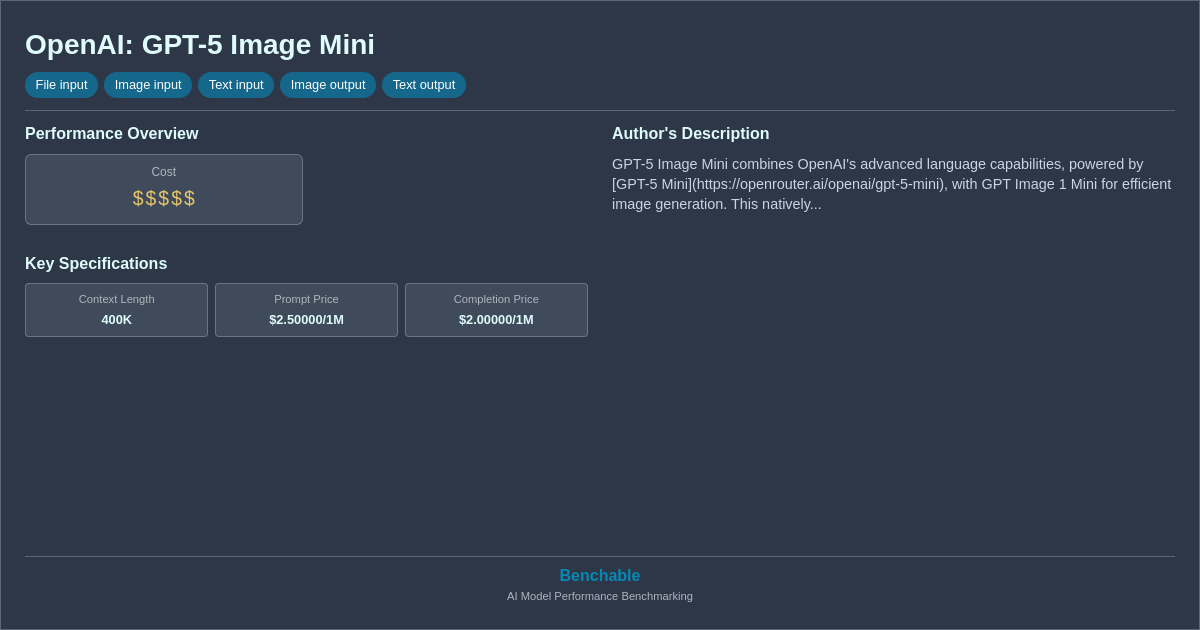Toggle the Image input capability badge
Image resolution: width=1200 pixels, height=630 pixels.
pos(147,85)
